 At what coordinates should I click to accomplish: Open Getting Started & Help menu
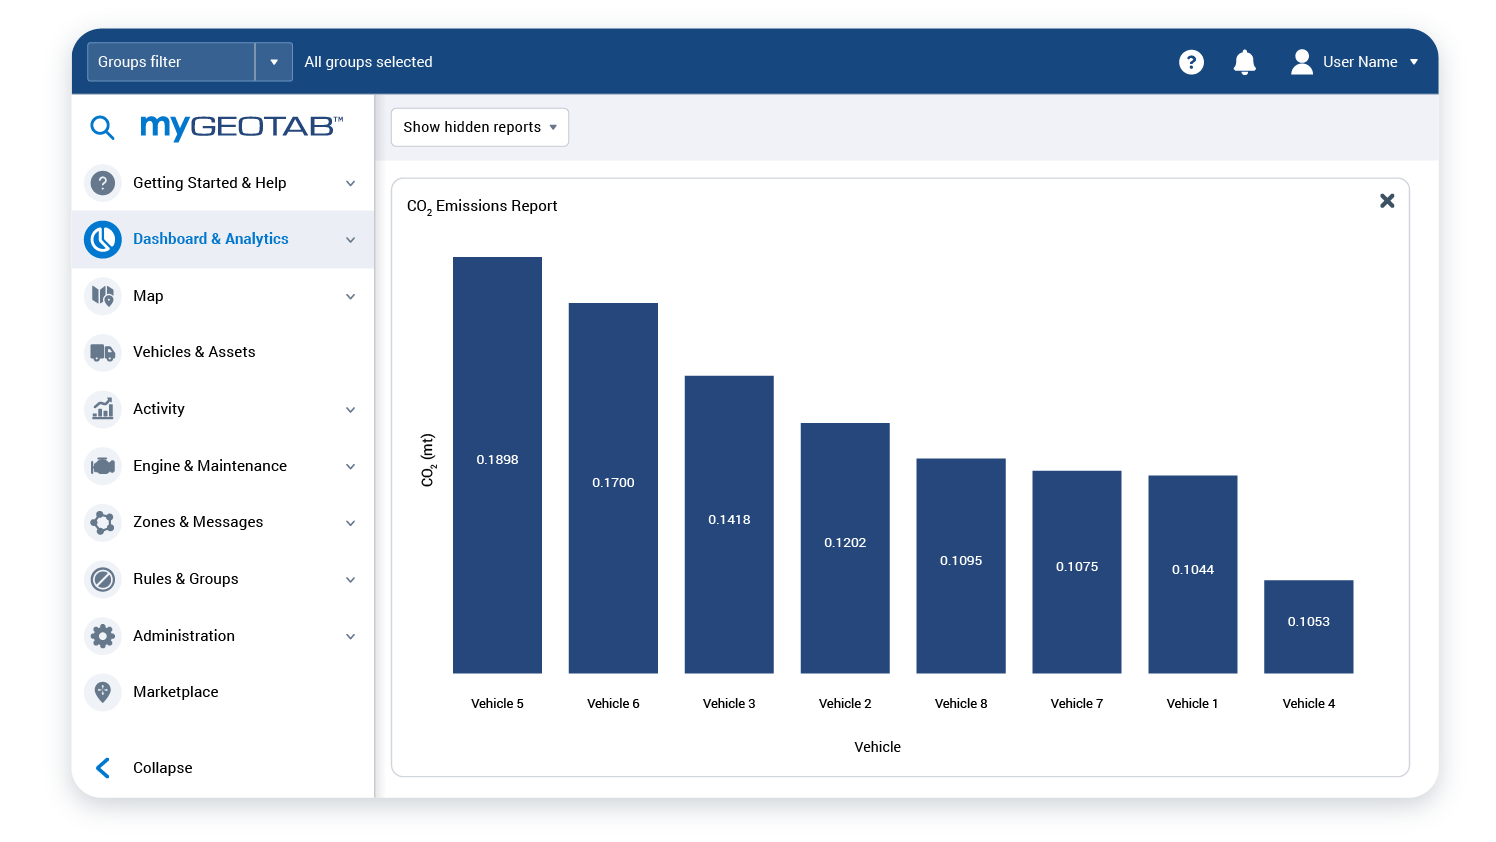(x=210, y=183)
